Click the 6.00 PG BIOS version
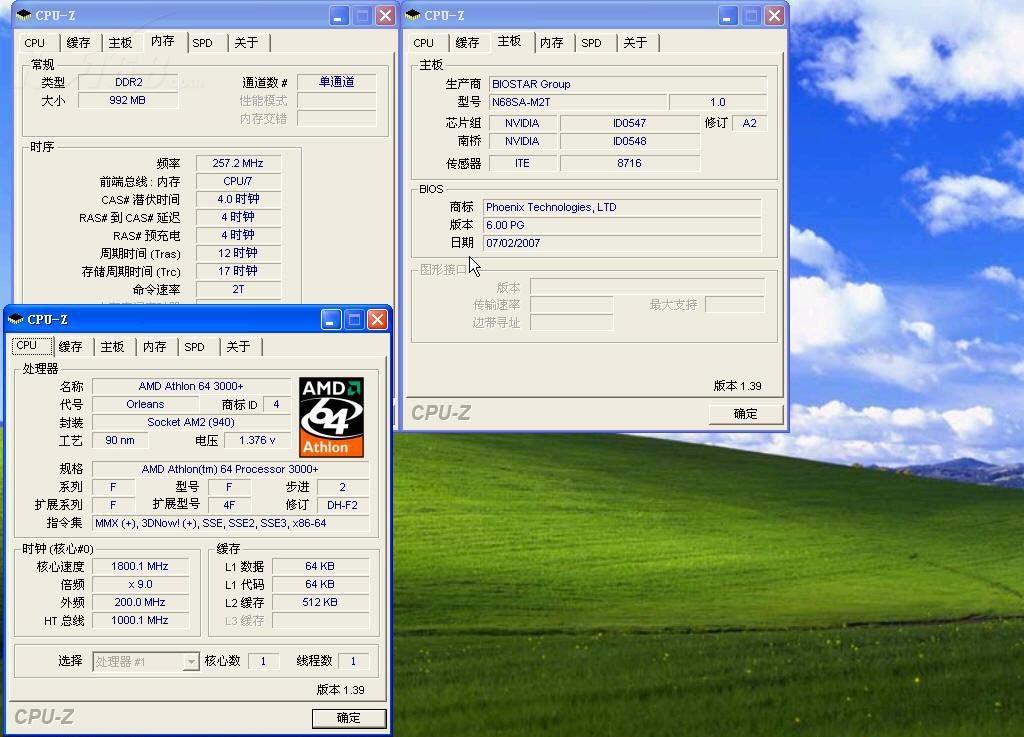This screenshot has height=737, width=1024. pyautogui.click(x=622, y=225)
